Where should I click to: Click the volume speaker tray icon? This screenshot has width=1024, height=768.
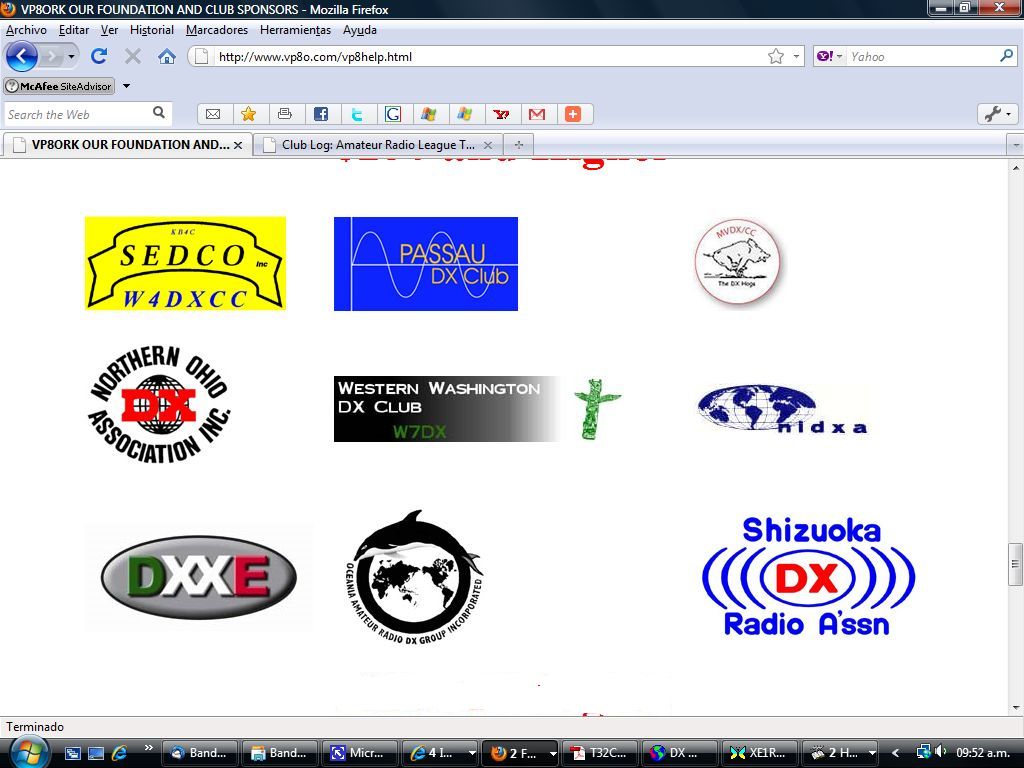(x=940, y=752)
